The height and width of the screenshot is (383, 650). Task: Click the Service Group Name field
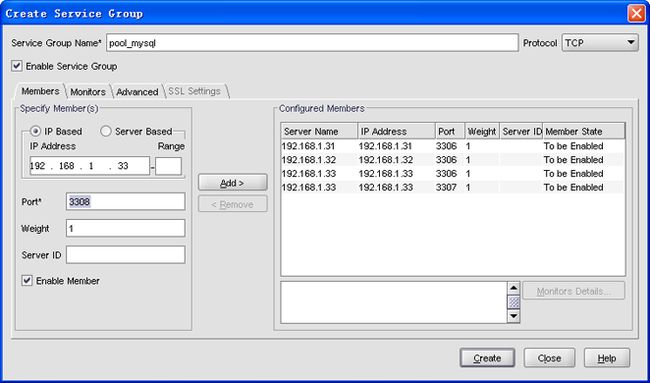(312, 43)
